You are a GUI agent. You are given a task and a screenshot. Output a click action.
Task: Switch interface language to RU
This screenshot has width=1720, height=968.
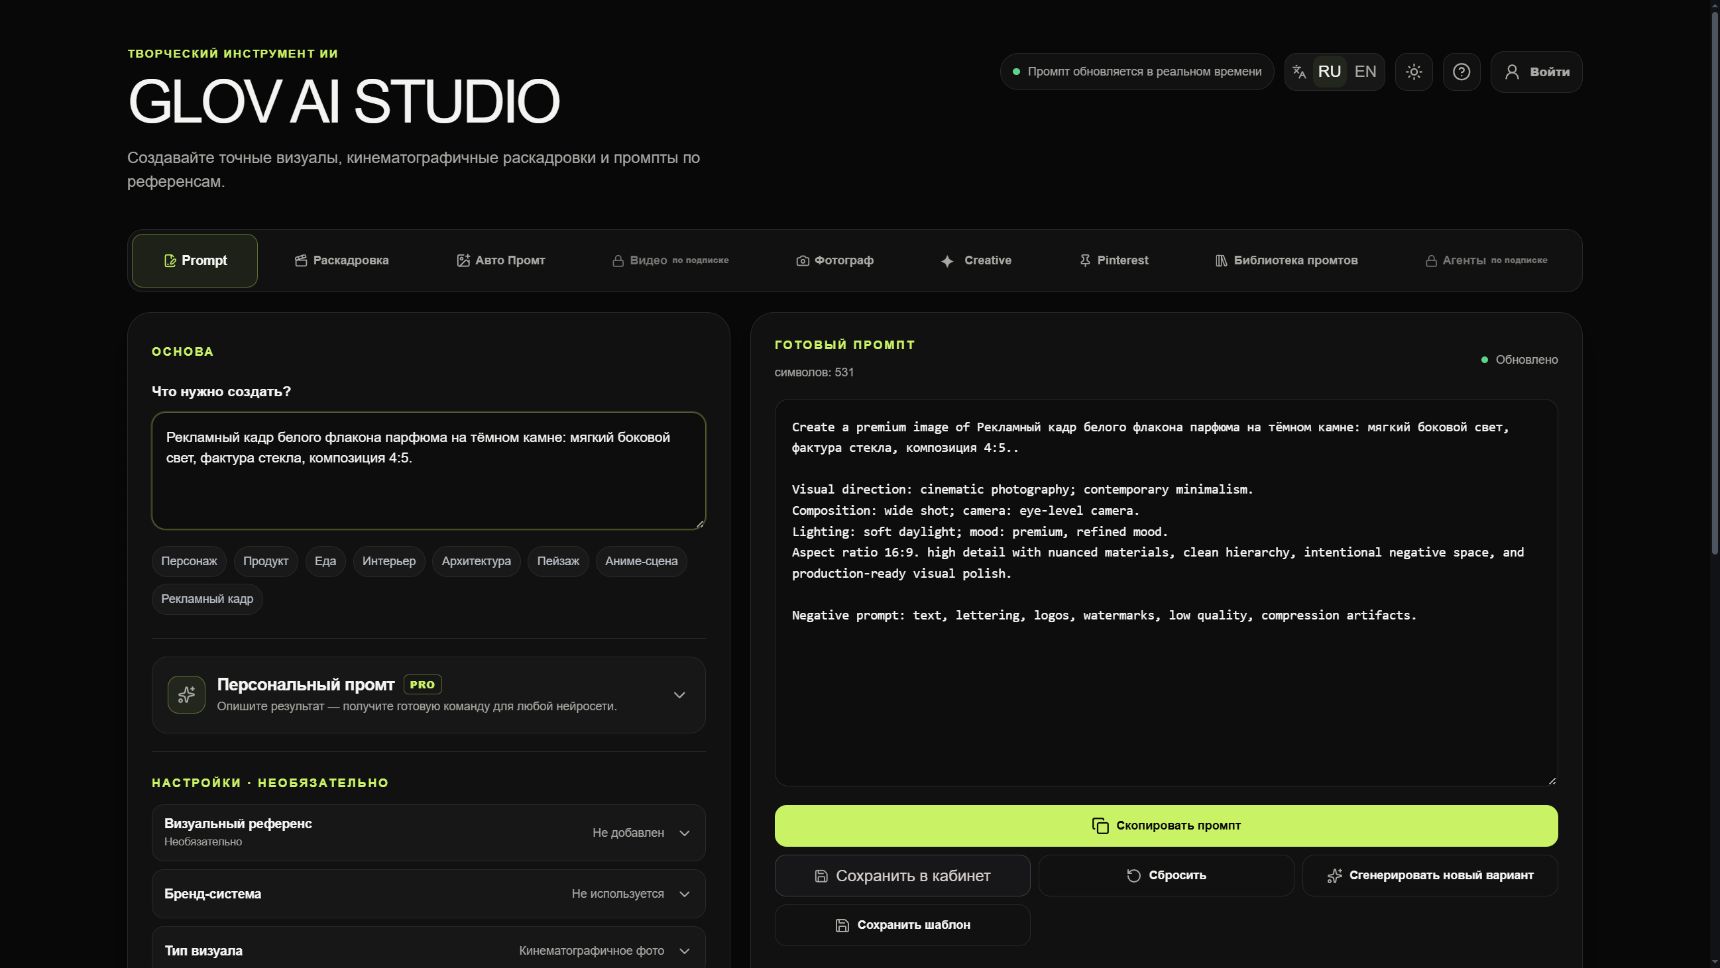tap(1329, 72)
